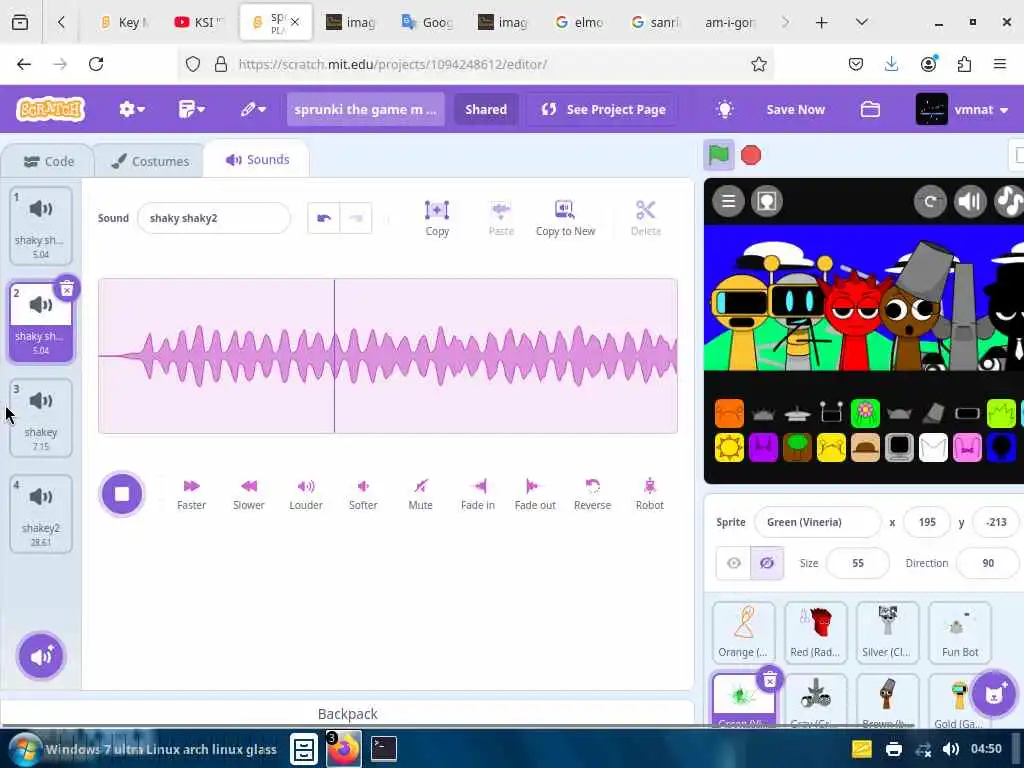Select sound 3 shakey

coord(40,418)
